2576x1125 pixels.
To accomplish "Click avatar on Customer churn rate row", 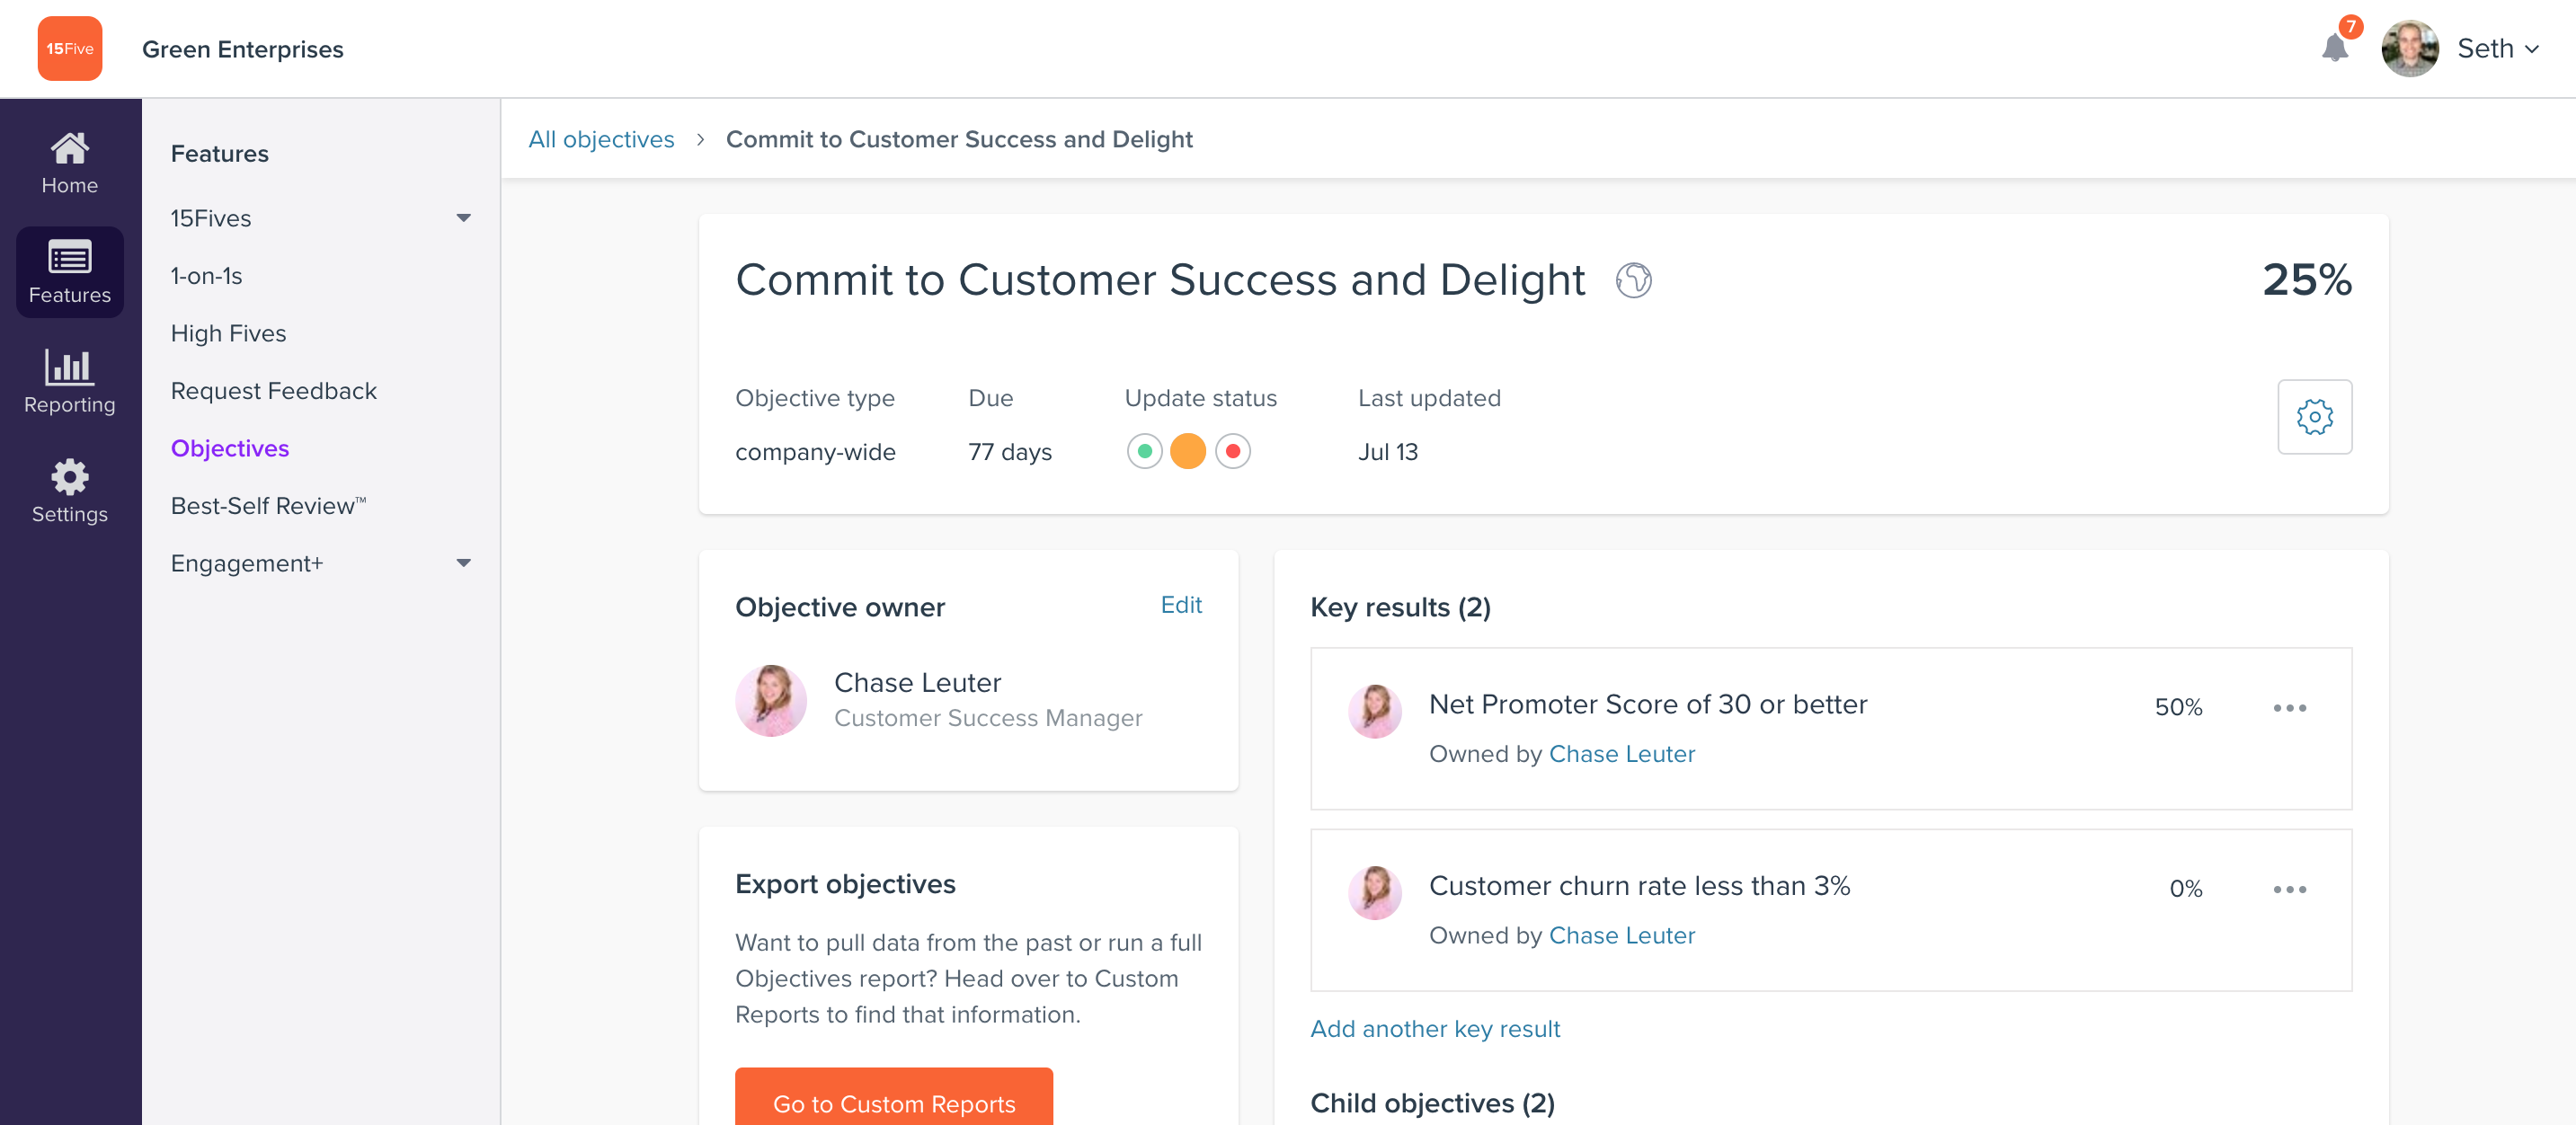I will click(x=1375, y=892).
